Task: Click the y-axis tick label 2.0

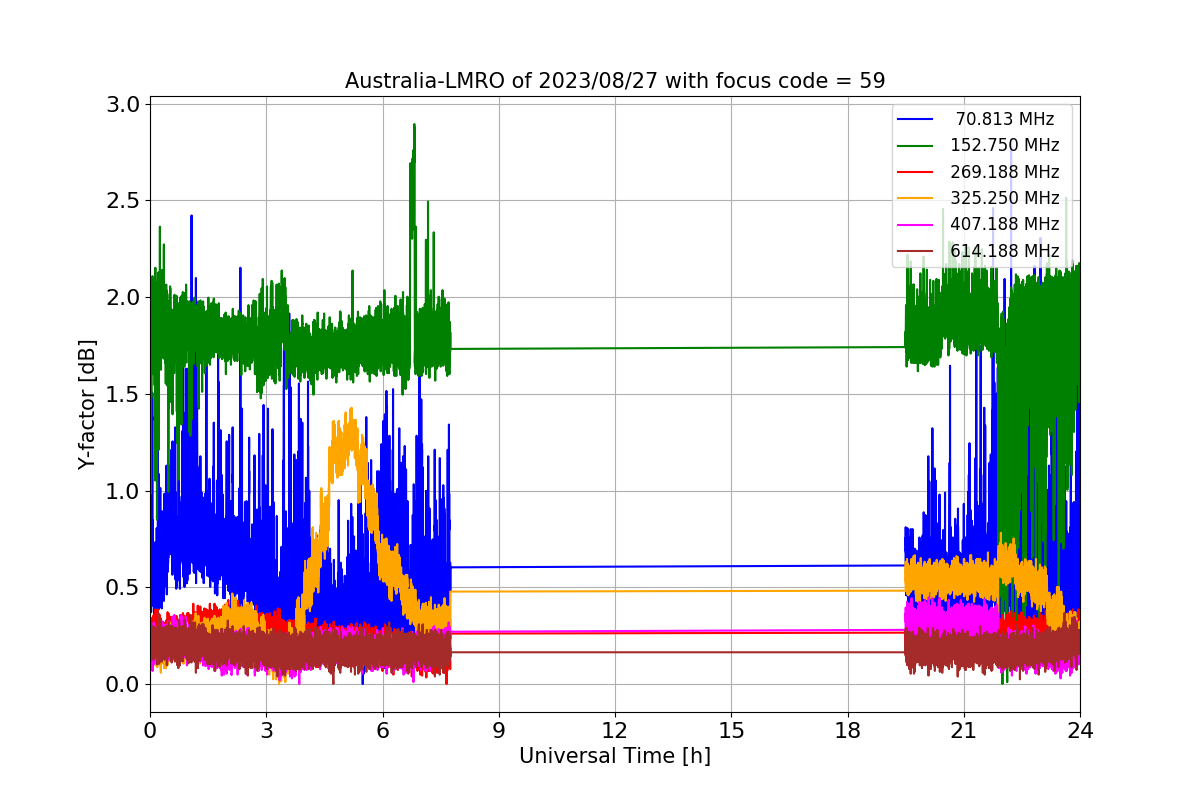Action: pos(125,298)
